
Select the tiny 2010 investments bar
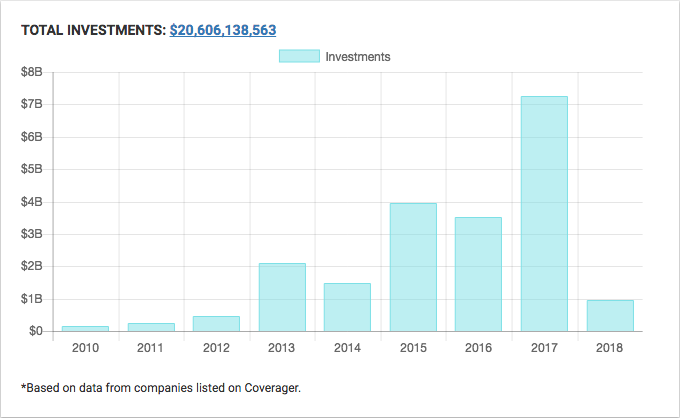click(85, 328)
